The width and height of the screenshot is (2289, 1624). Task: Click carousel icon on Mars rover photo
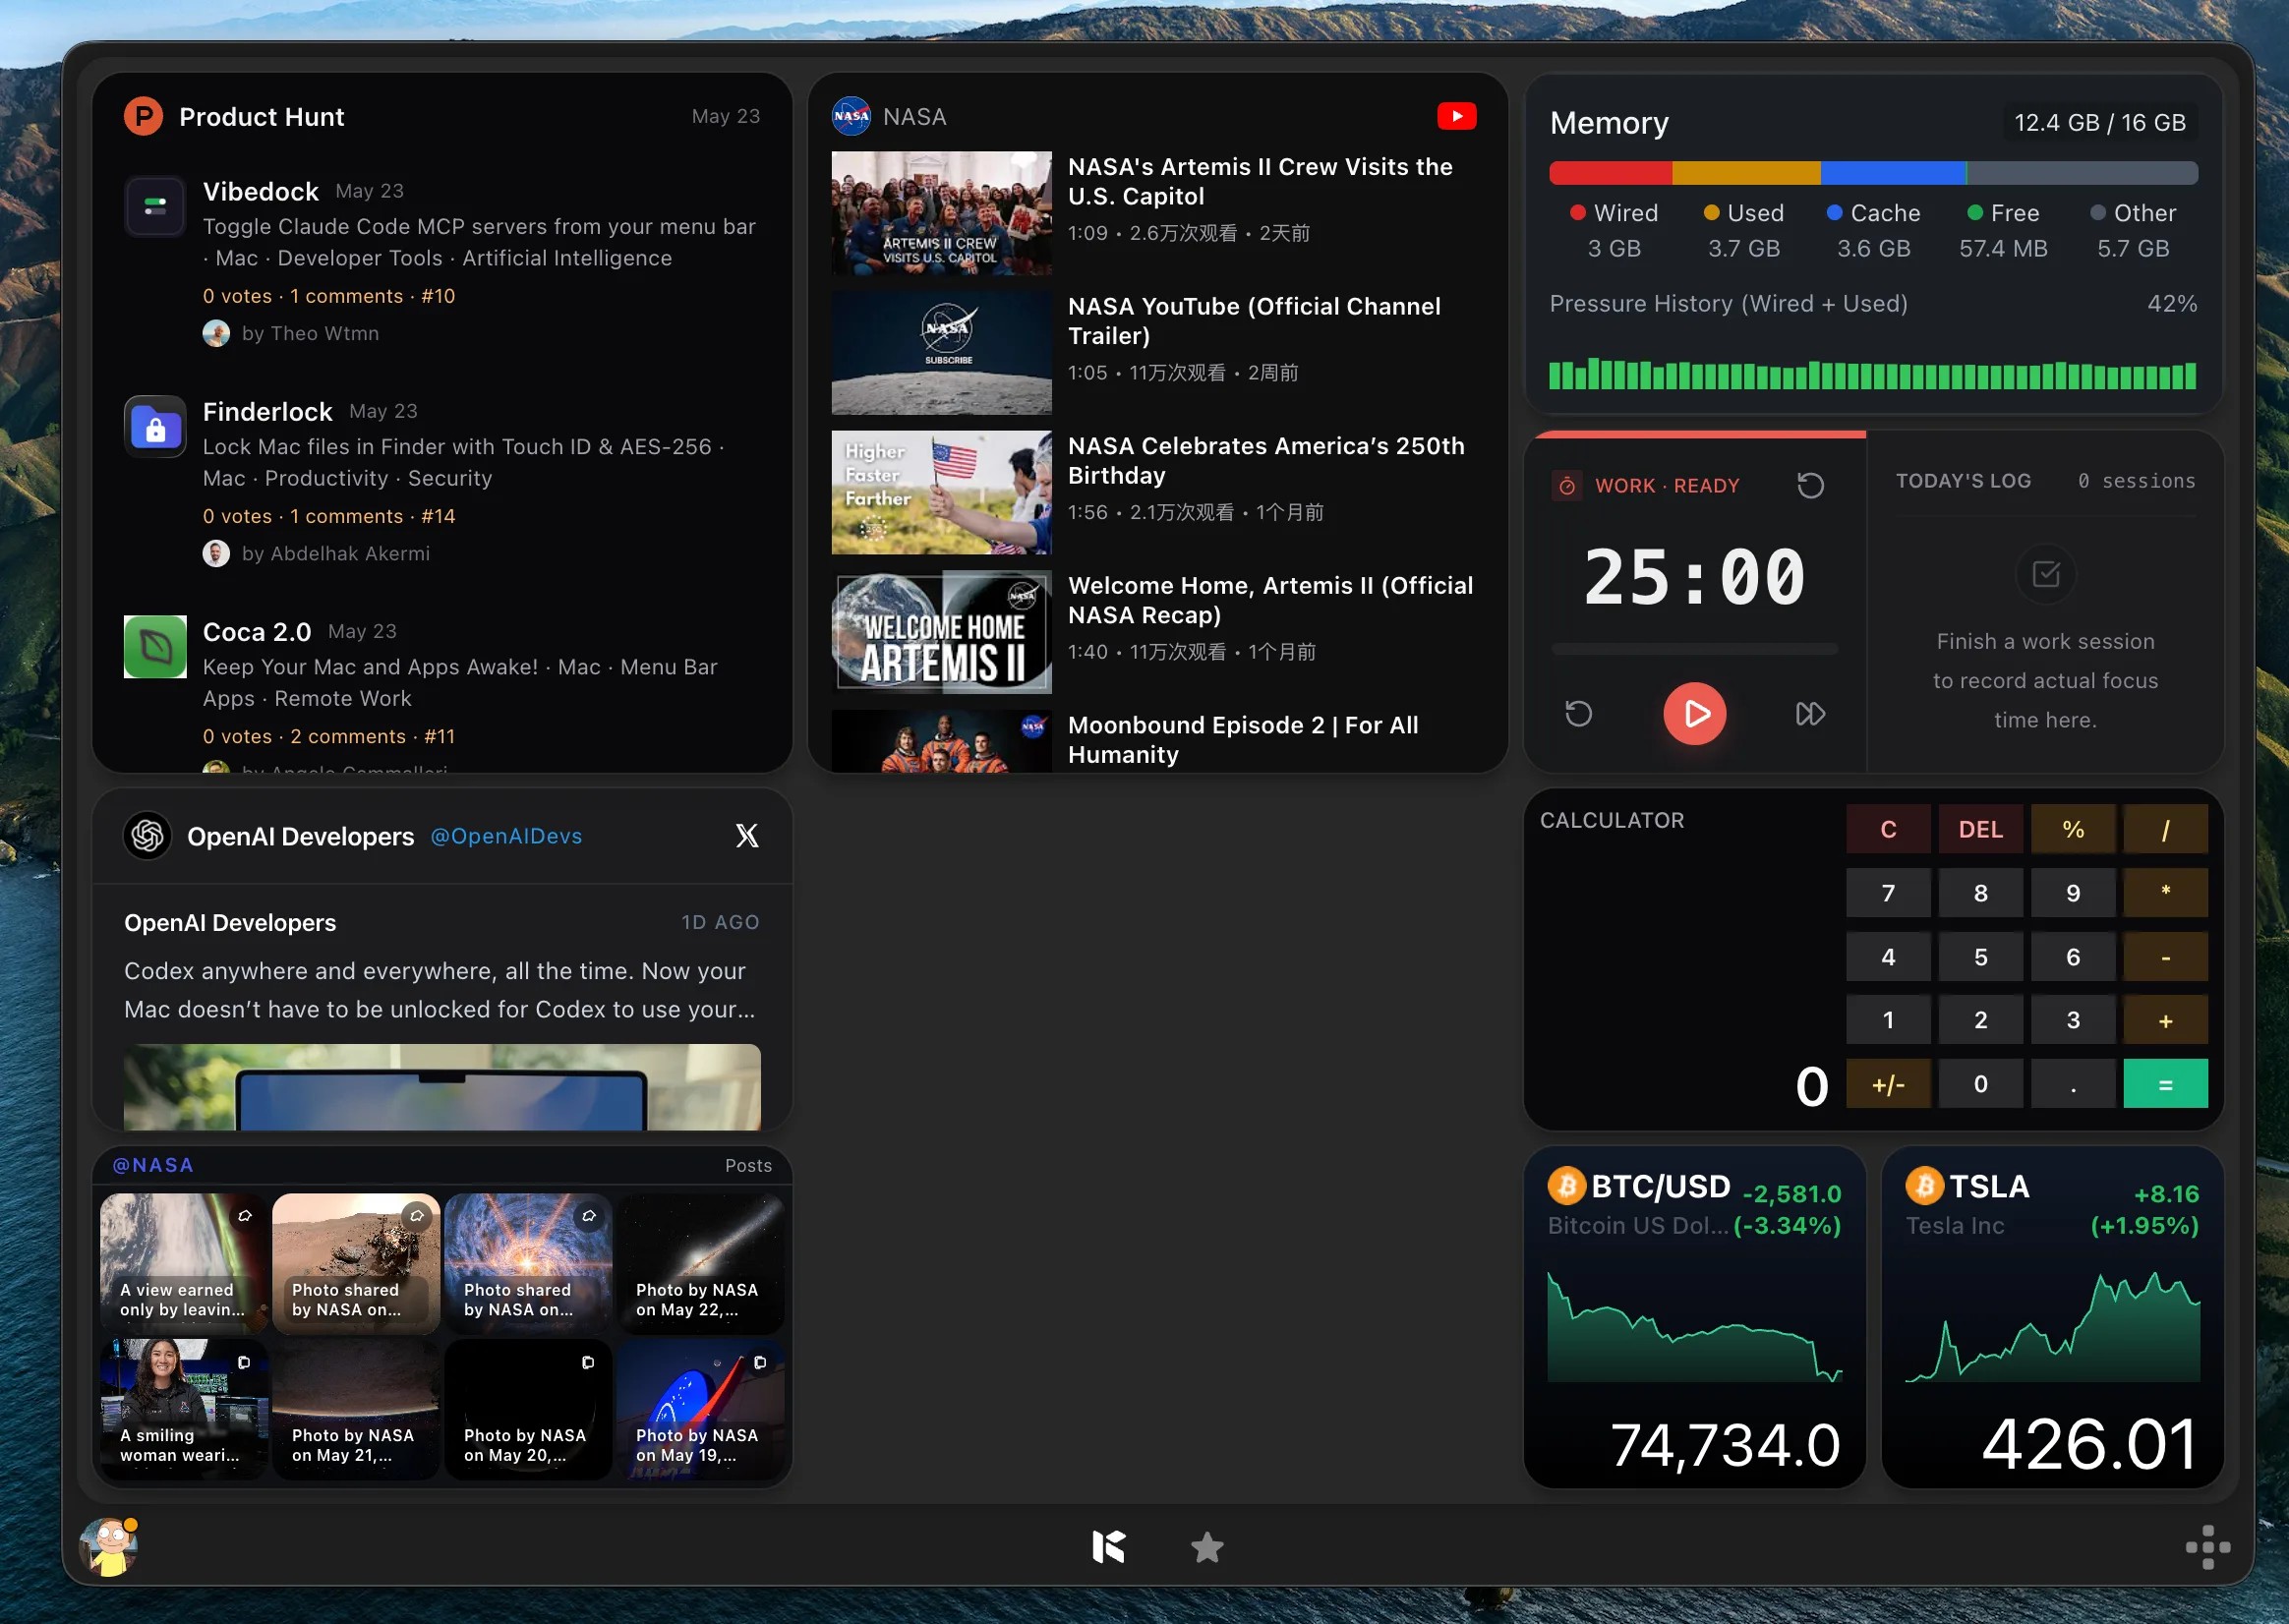(x=417, y=1217)
